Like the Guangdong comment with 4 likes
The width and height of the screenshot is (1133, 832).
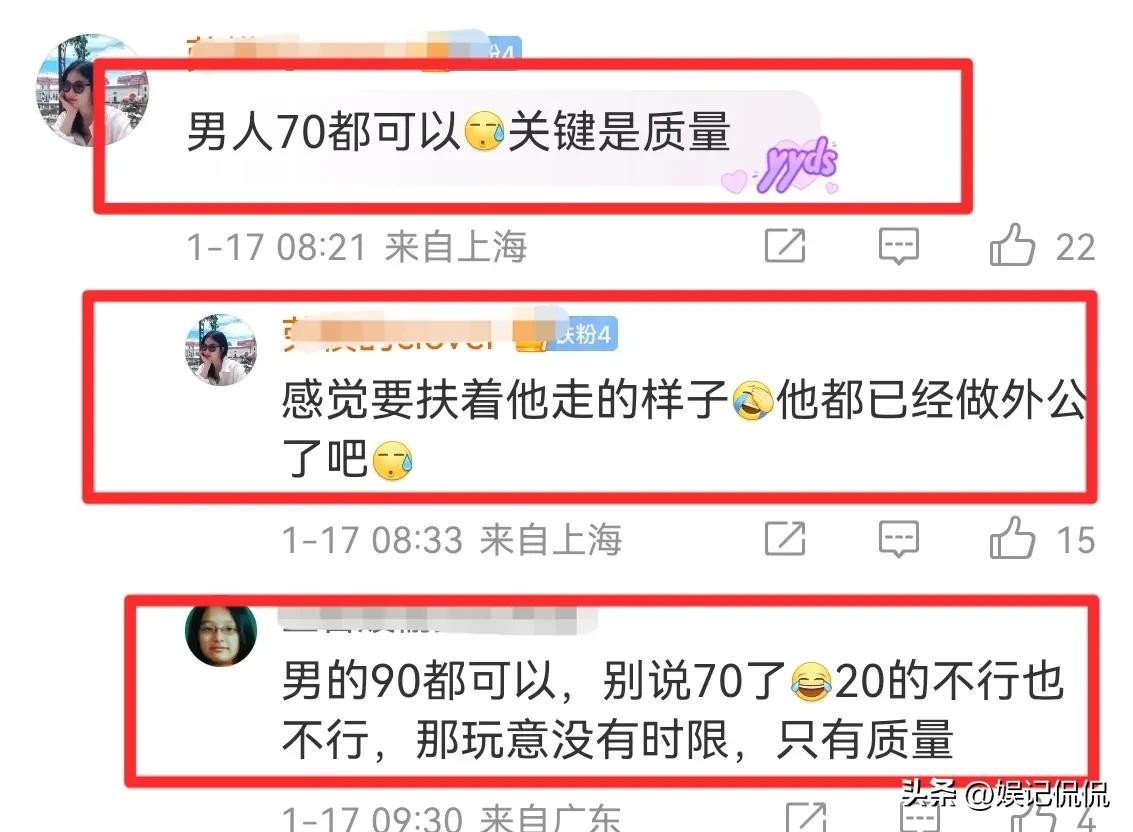pyautogui.click(x=1033, y=818)
